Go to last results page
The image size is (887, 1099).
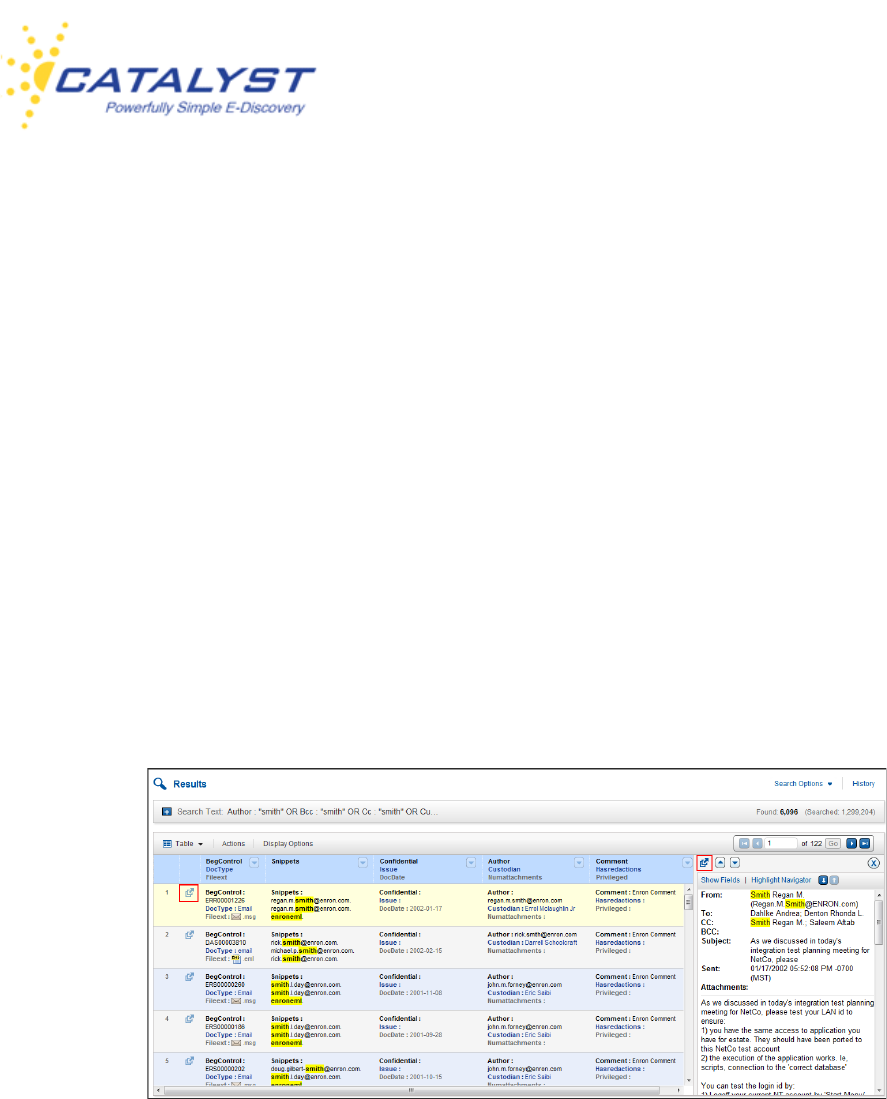coord(865,843)
